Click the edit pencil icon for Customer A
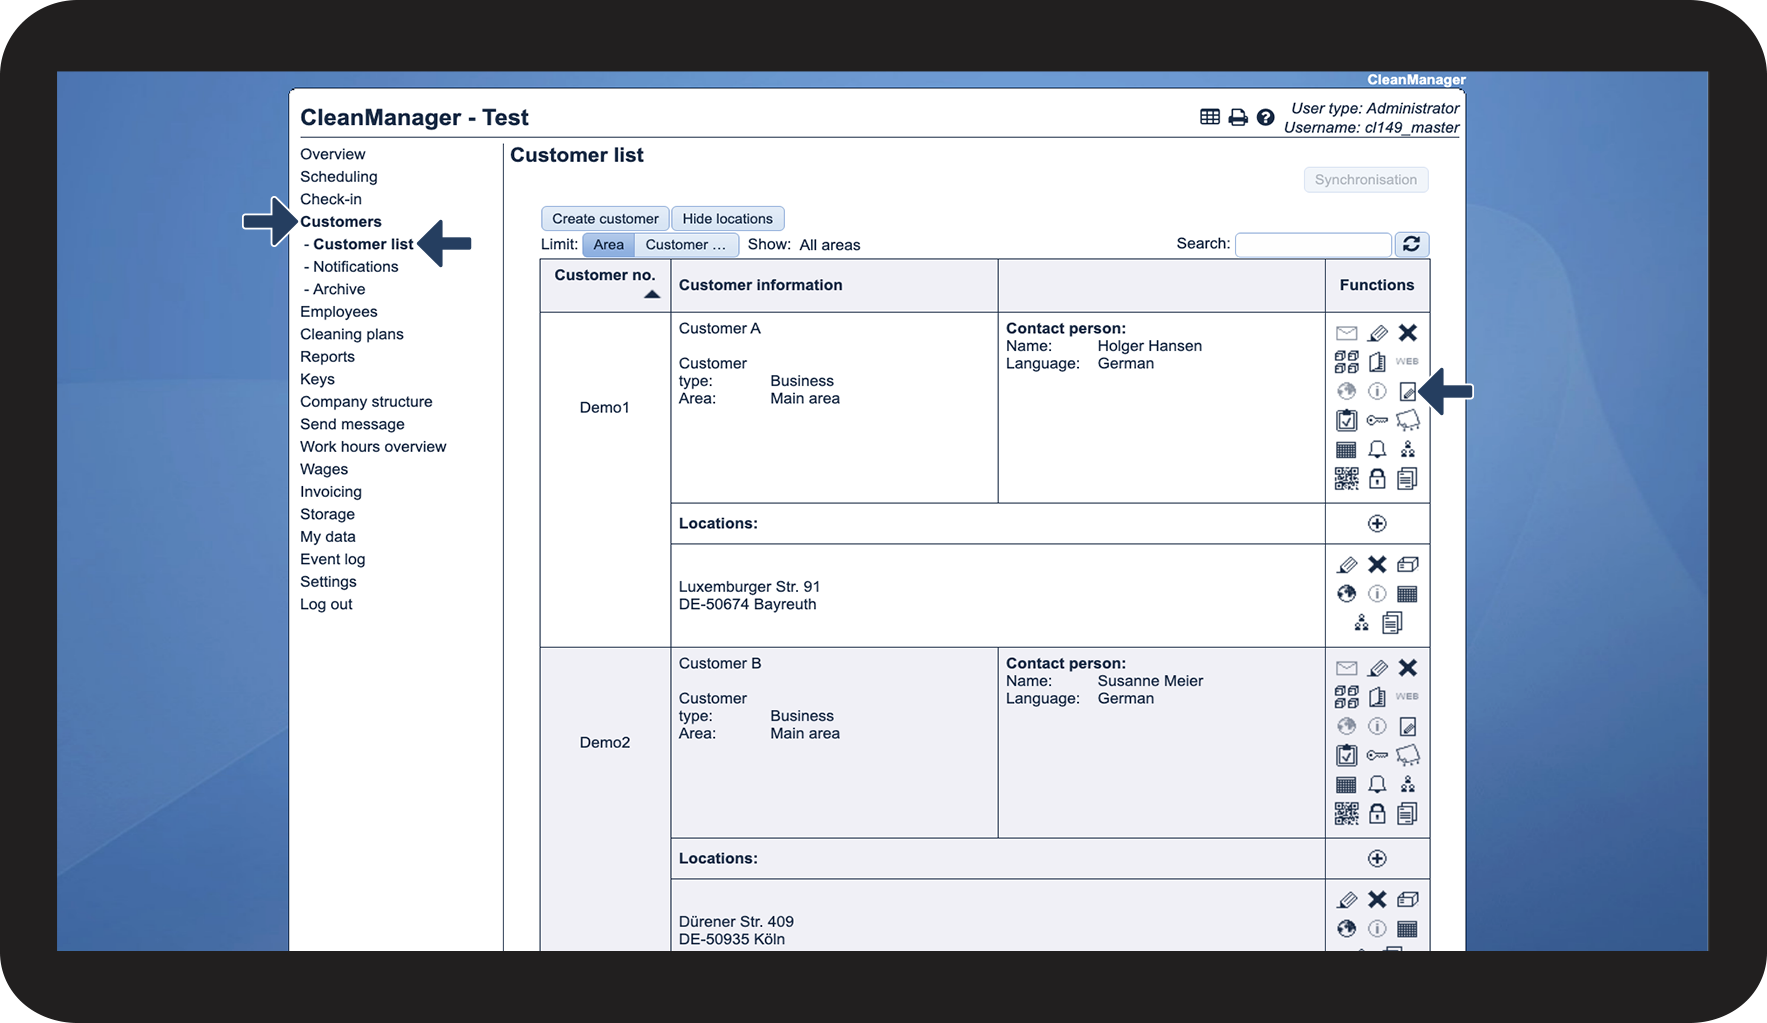 [x=1378, y=333]
